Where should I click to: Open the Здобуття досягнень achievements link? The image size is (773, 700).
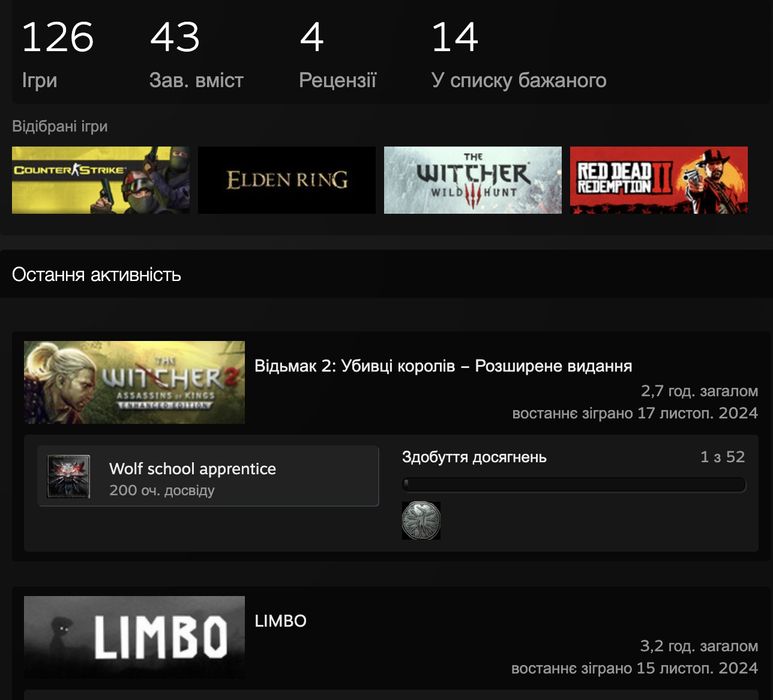click(x=474, y=457)
